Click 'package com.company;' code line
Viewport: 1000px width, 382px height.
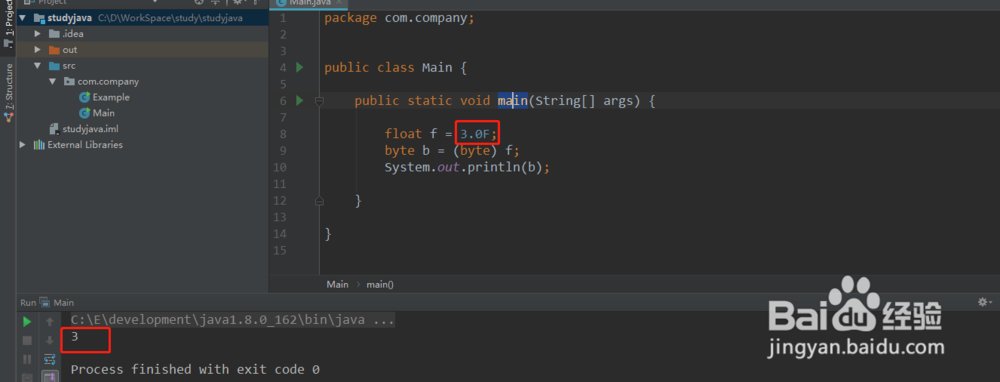[399, 18]
